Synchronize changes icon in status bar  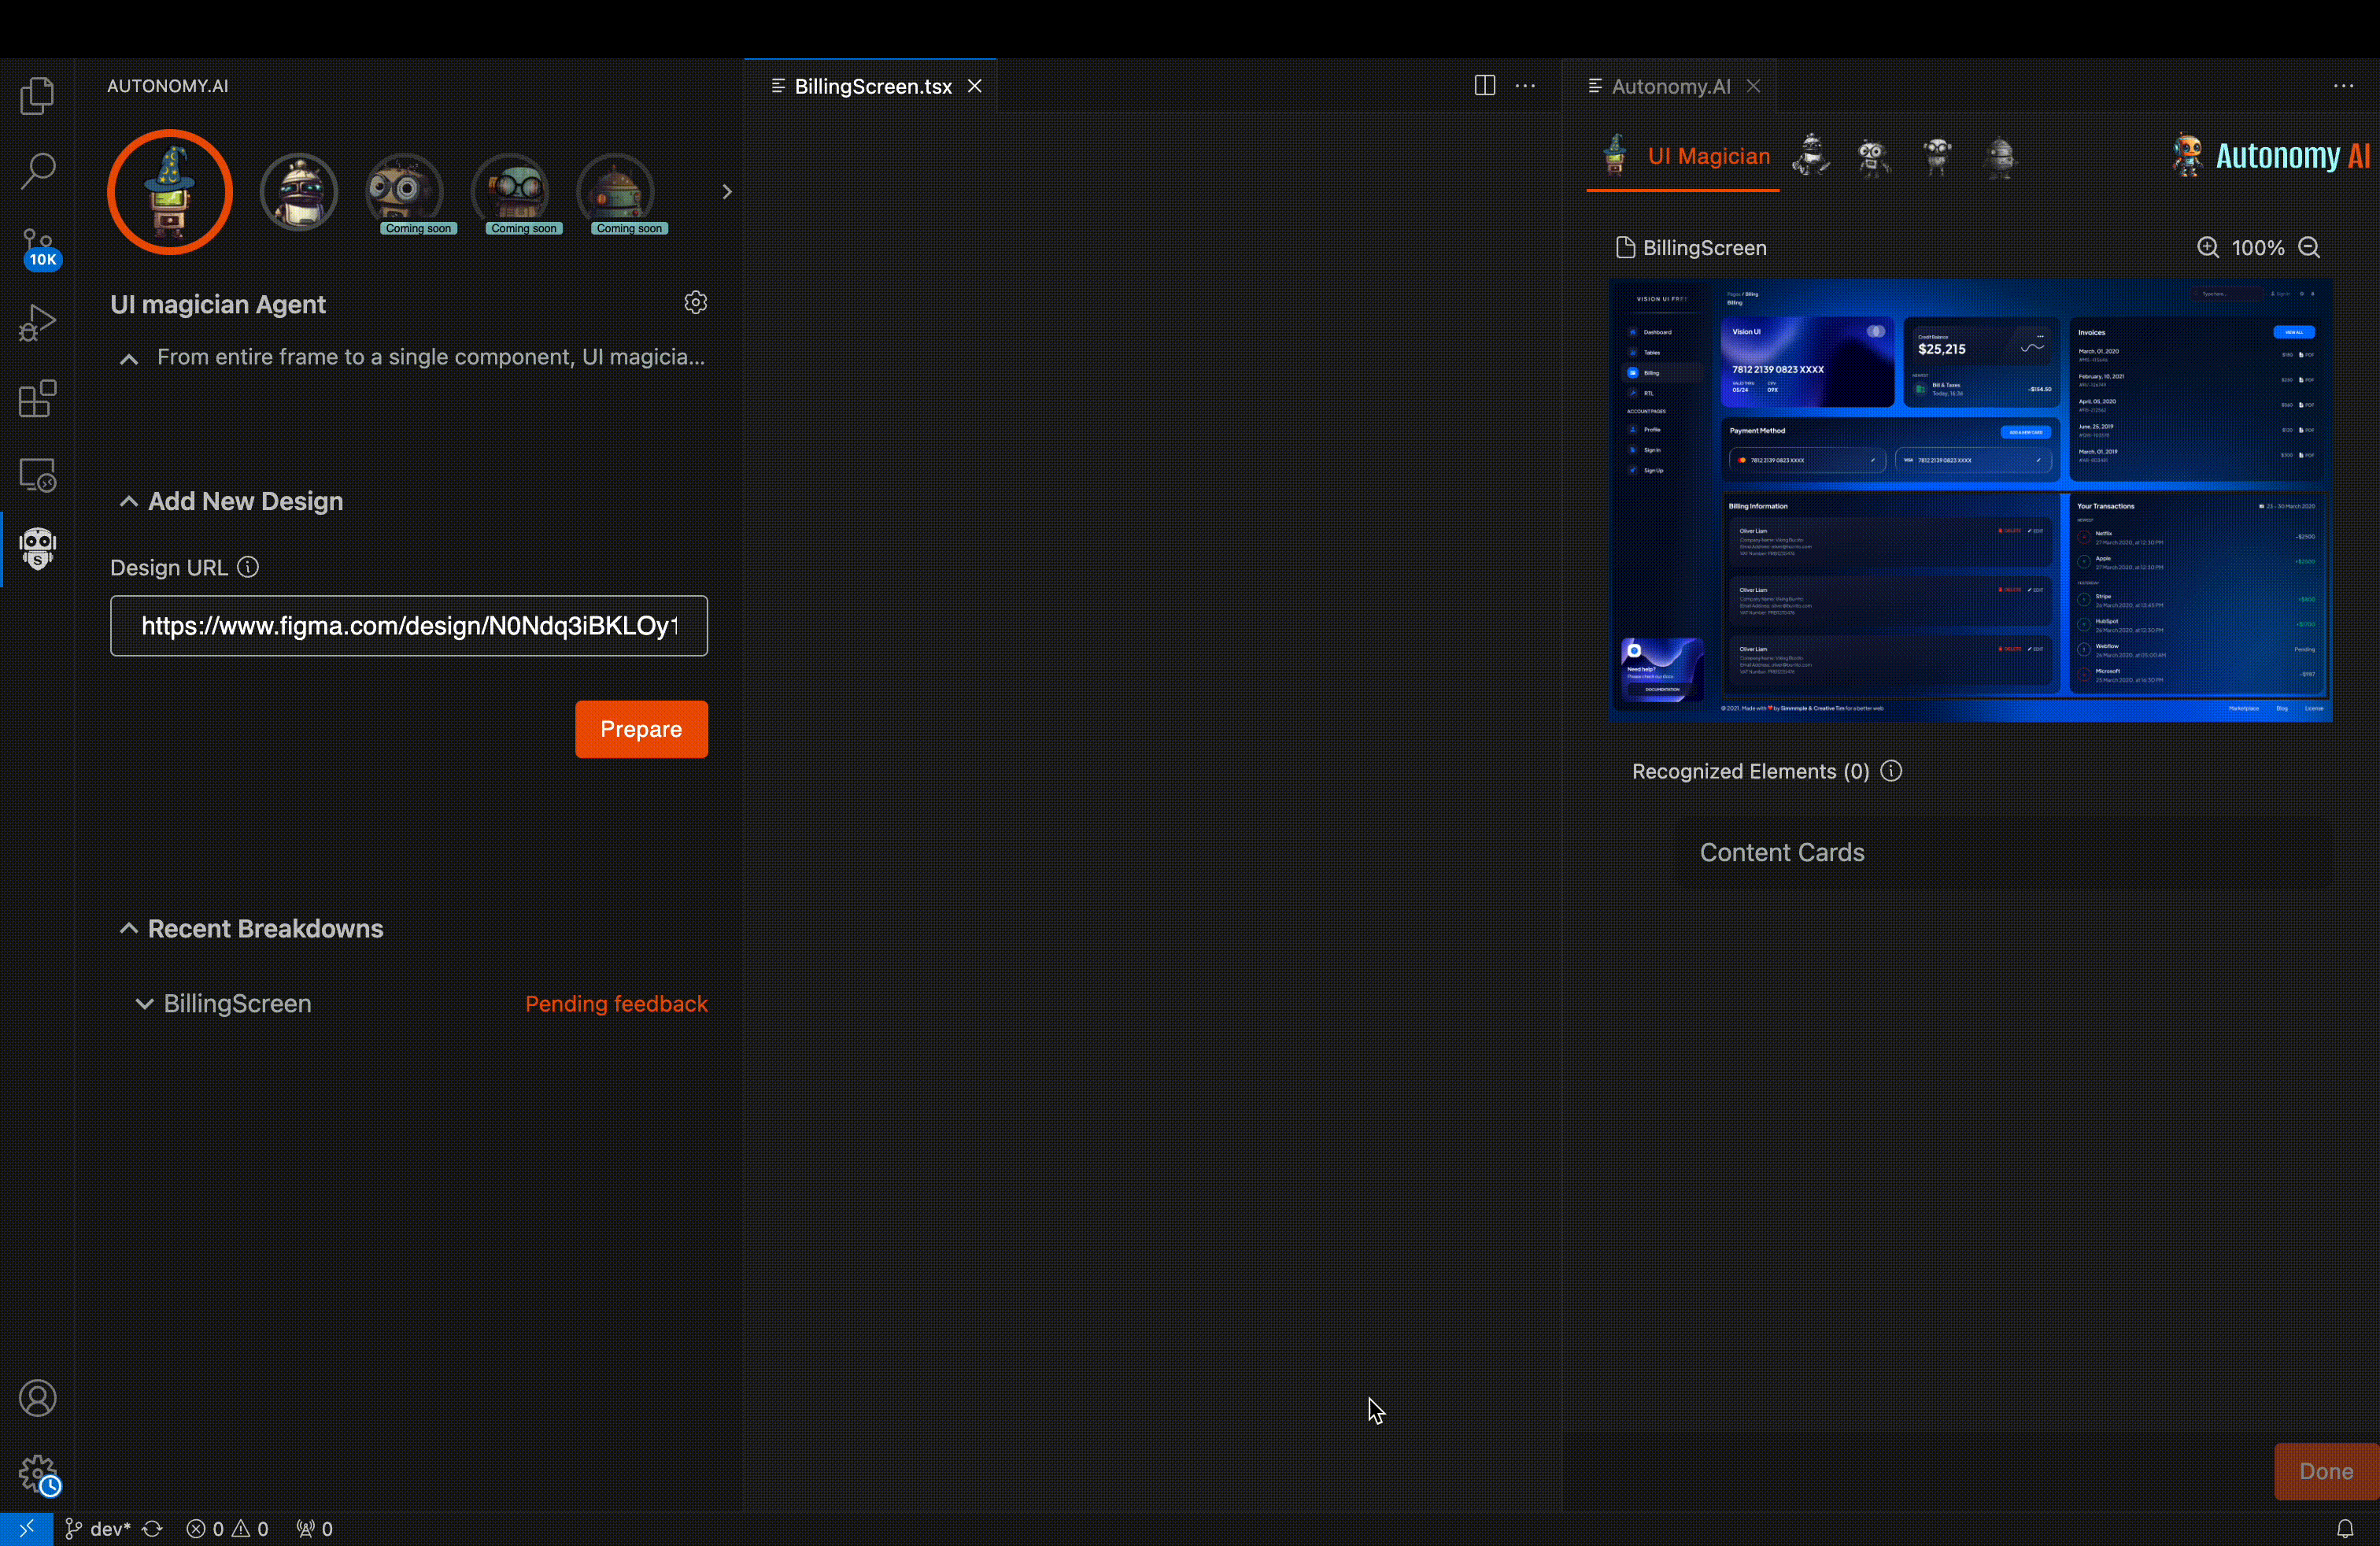(x=152, y=1529)
